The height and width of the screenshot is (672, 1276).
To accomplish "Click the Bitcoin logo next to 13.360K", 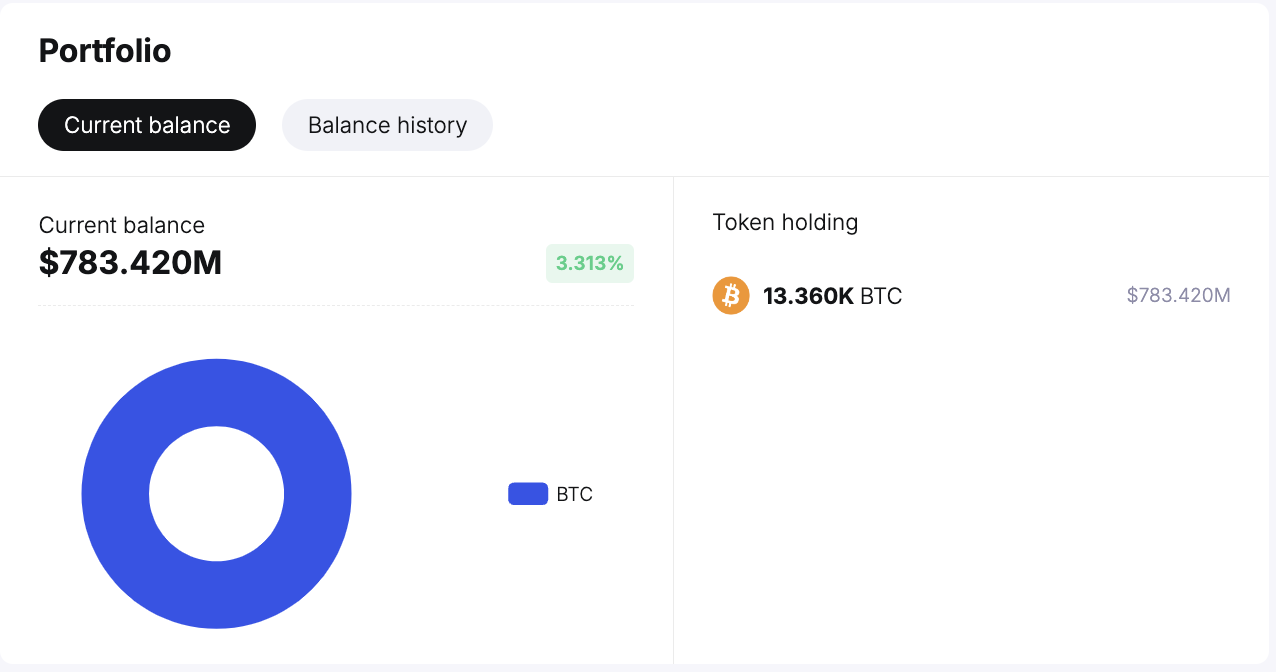I will tap(730, 295).
